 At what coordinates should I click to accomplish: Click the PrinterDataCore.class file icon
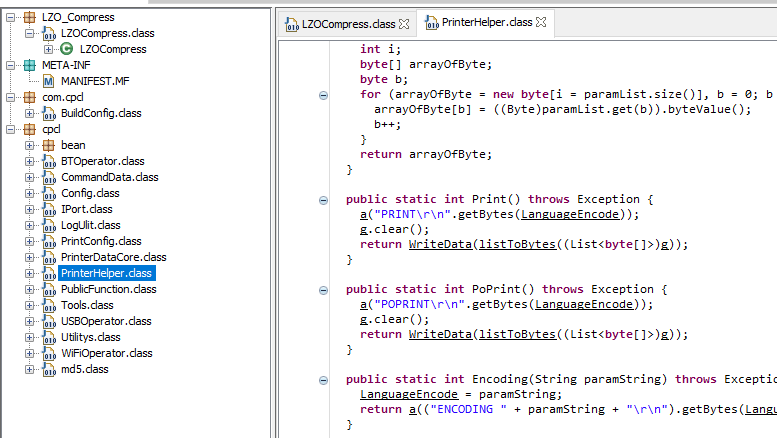tap(49, 258)
